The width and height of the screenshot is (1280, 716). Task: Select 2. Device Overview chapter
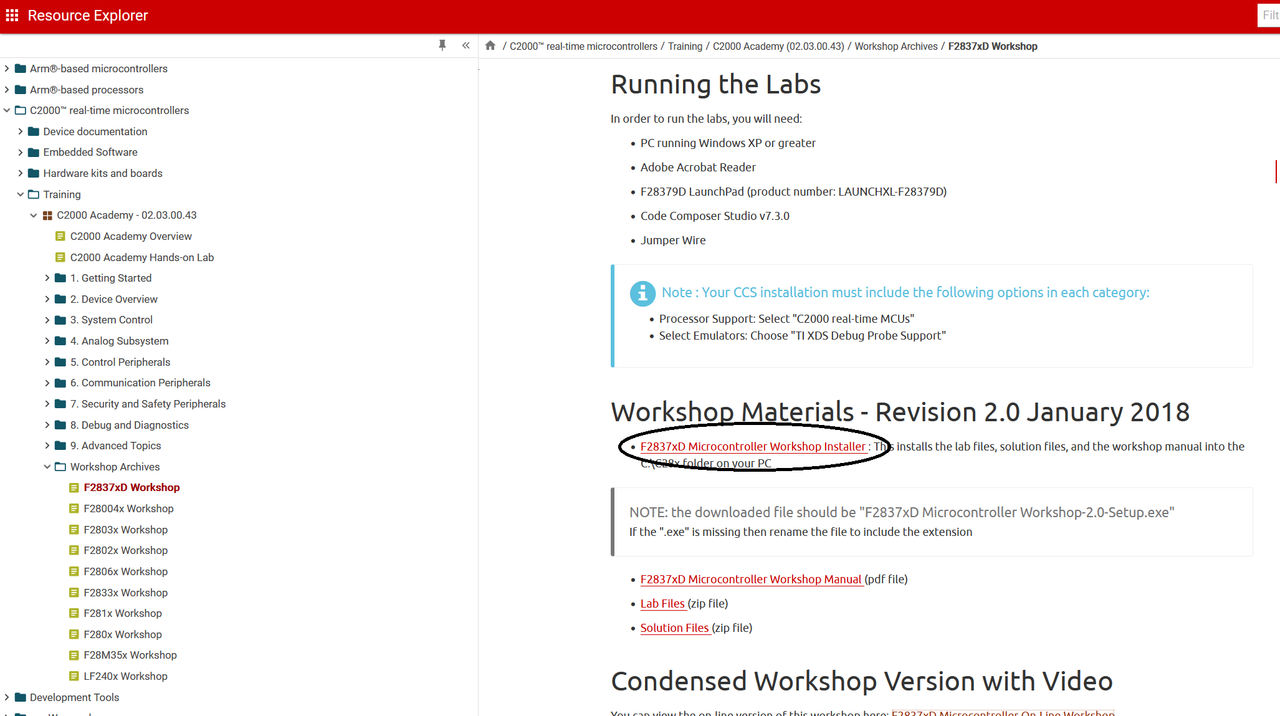[x=114, y=300]
